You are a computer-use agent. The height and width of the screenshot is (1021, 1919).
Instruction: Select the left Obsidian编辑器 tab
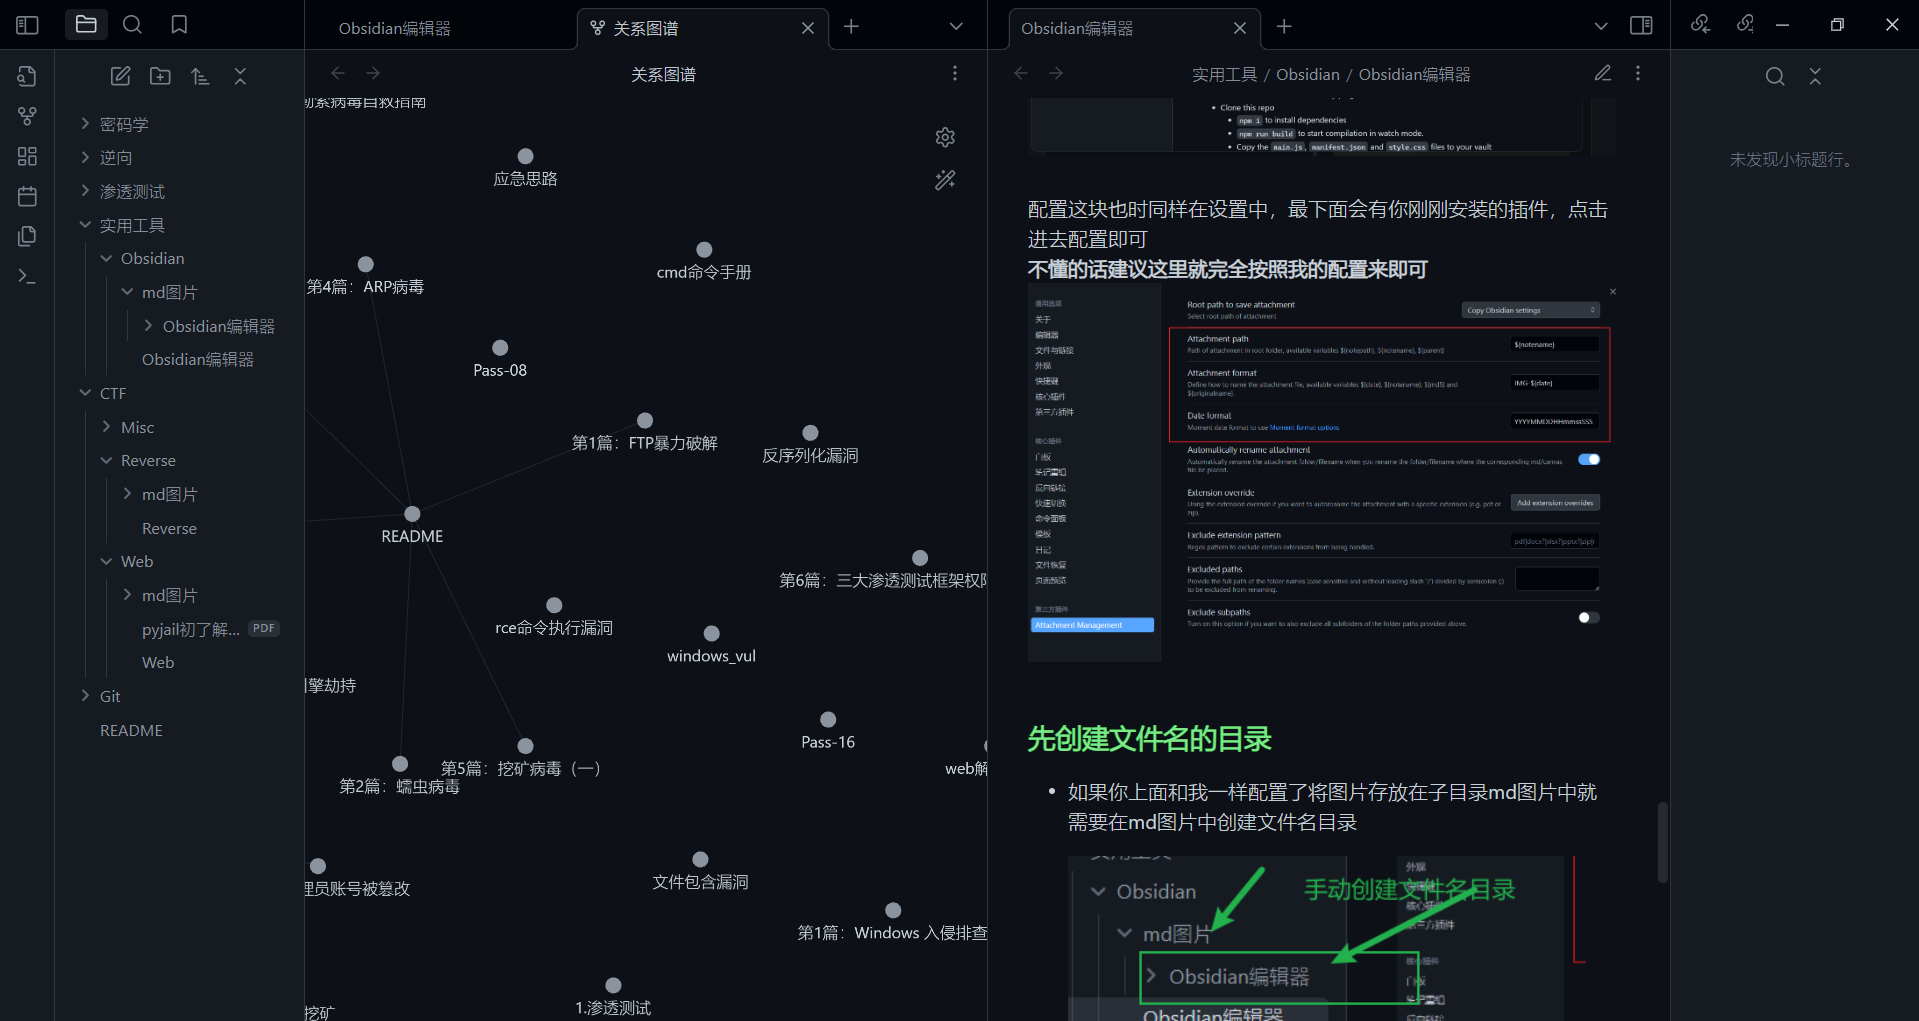coord(394,28)
